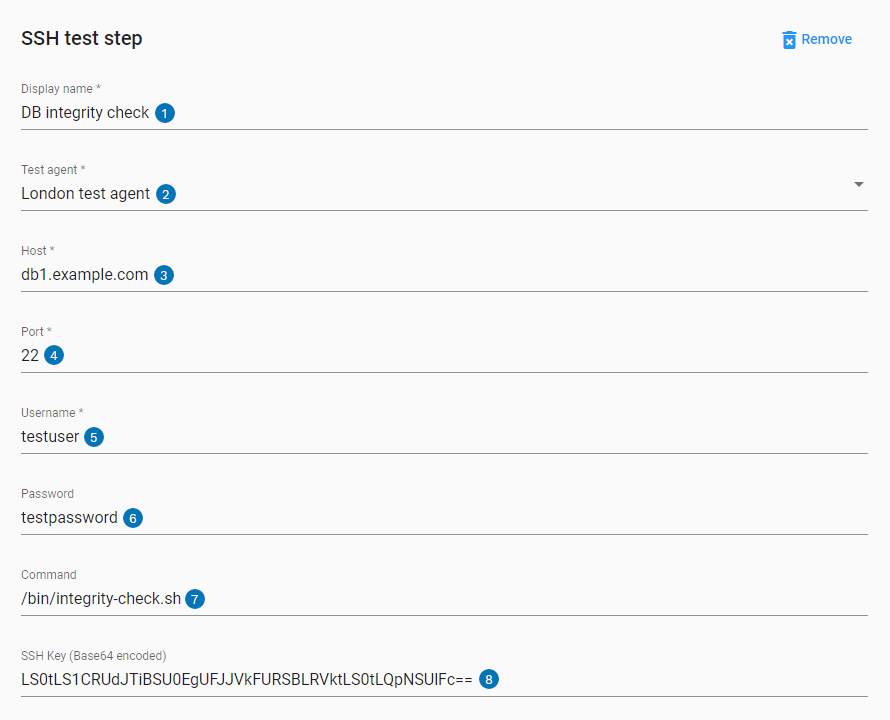890x720 pixels.
Task: Expand the Test agent dropdown arrow
Action: (859, 185)
